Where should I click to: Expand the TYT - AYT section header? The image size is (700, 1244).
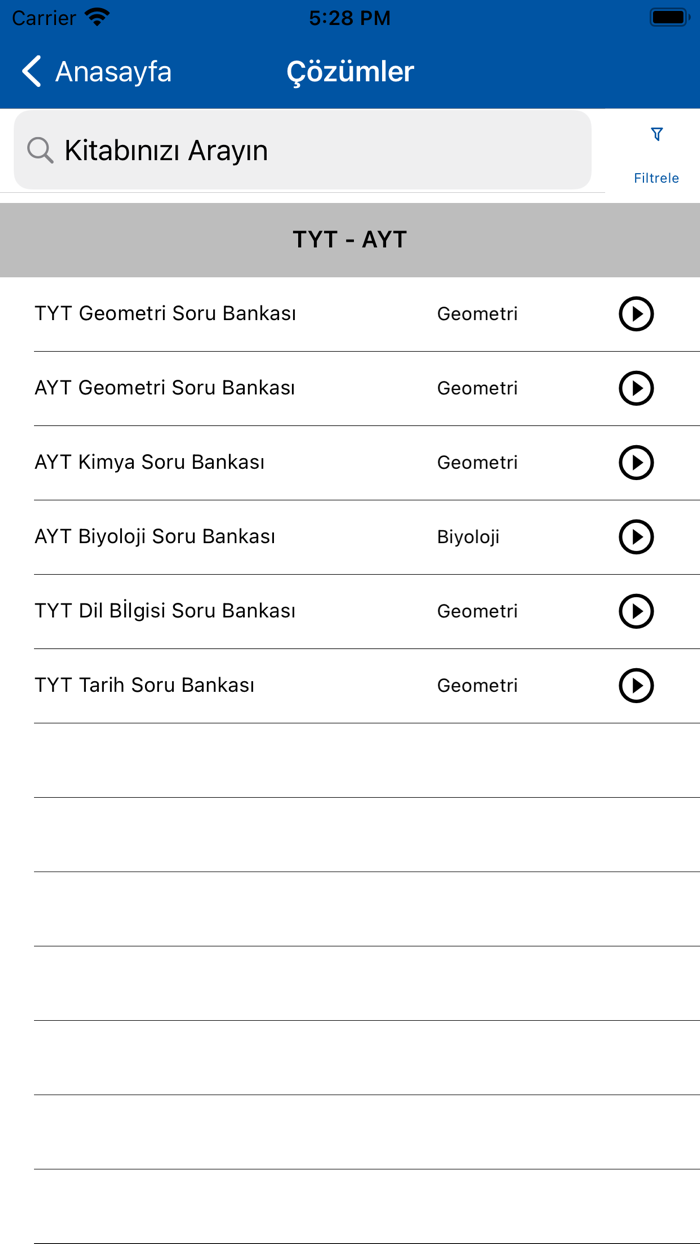(350, 240)
